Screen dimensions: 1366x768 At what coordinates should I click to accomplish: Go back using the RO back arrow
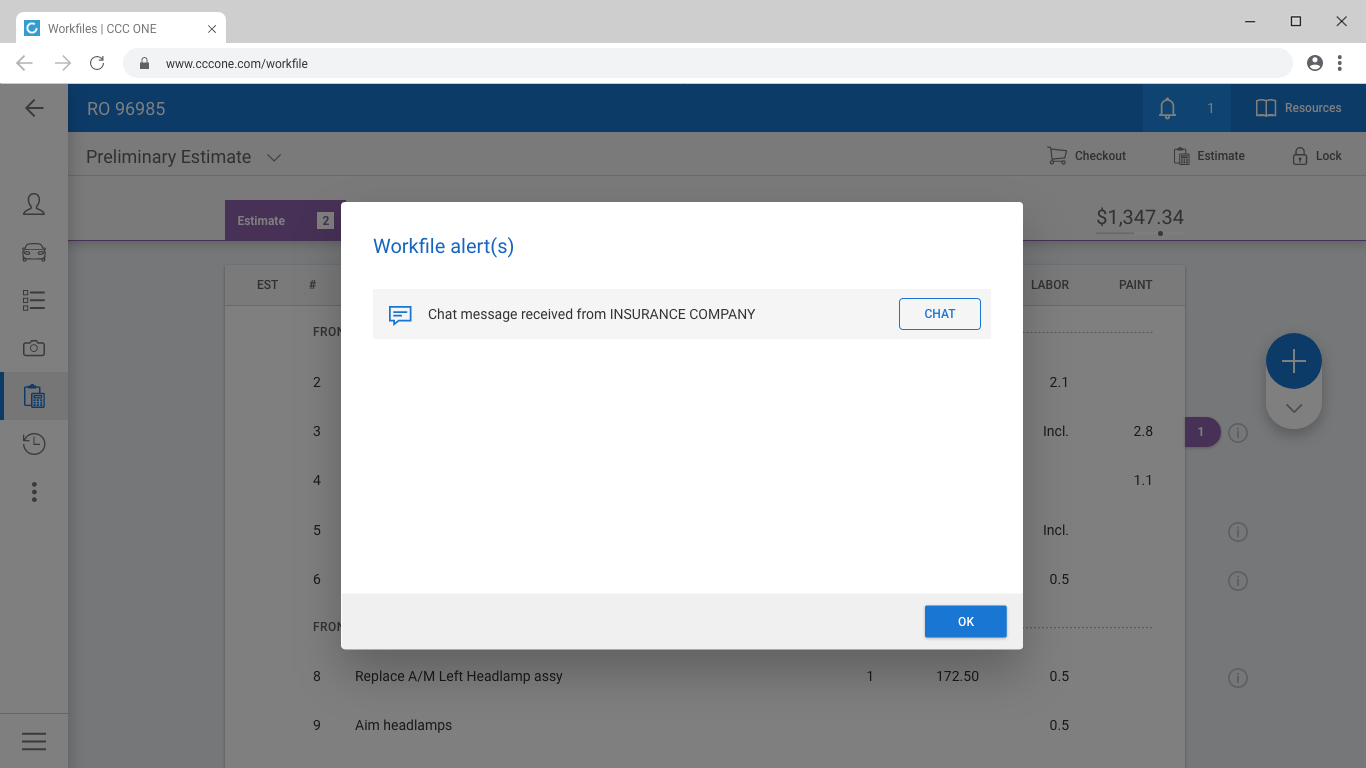point(34,108)
